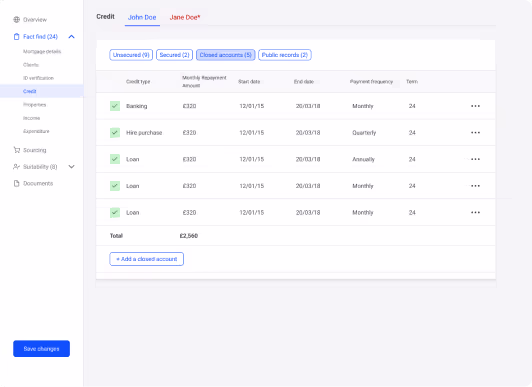
Task: Select the Public records (2) filter
Action: point(285,55)
